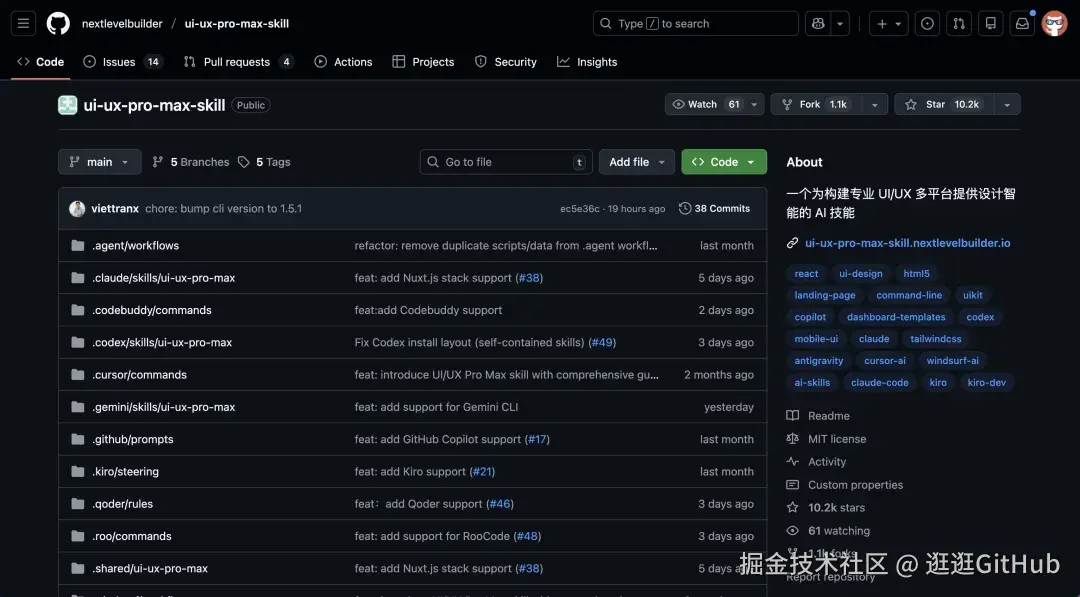Open 'feat:add Codebuddy support' commit message
1080x597 pixels.
[x=428, y=311]
